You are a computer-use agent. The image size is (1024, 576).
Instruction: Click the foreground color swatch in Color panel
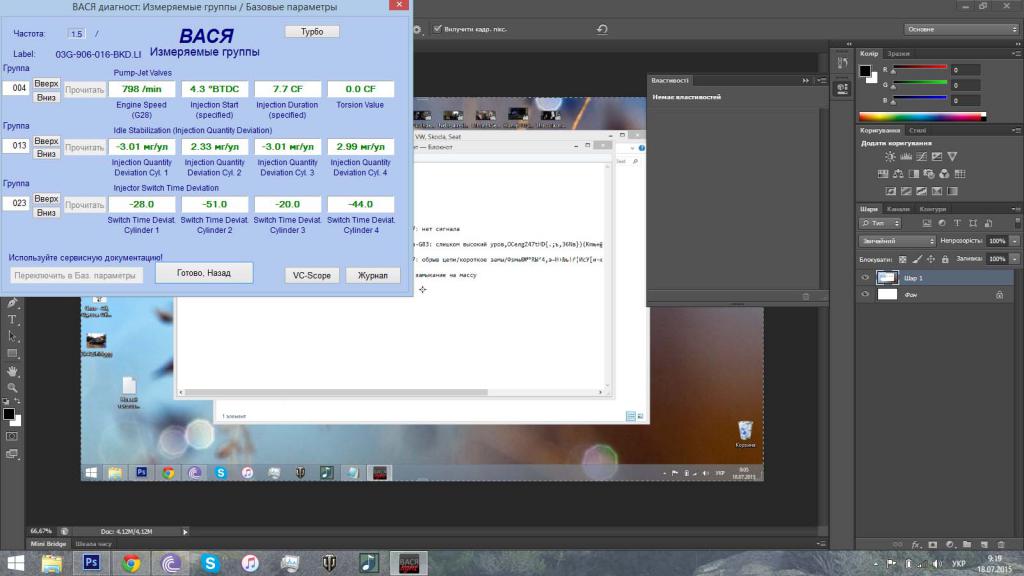pos(865,71)
